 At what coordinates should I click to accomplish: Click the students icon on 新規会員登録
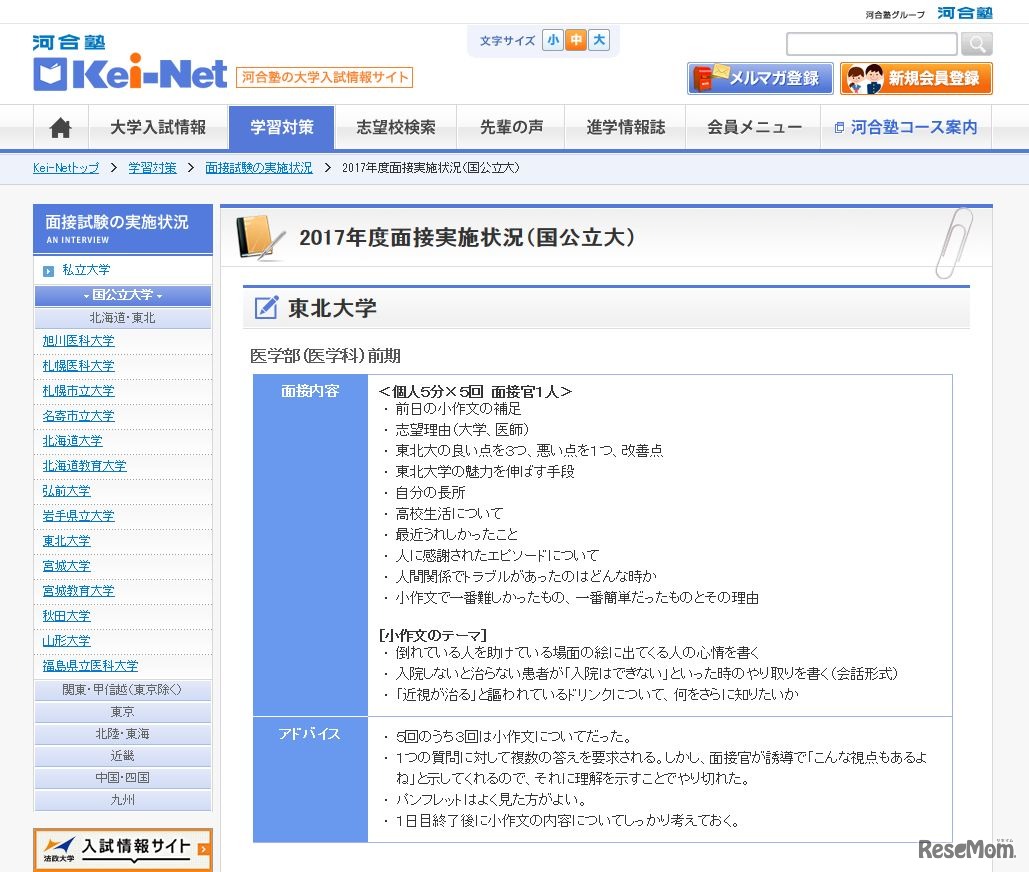864,79
